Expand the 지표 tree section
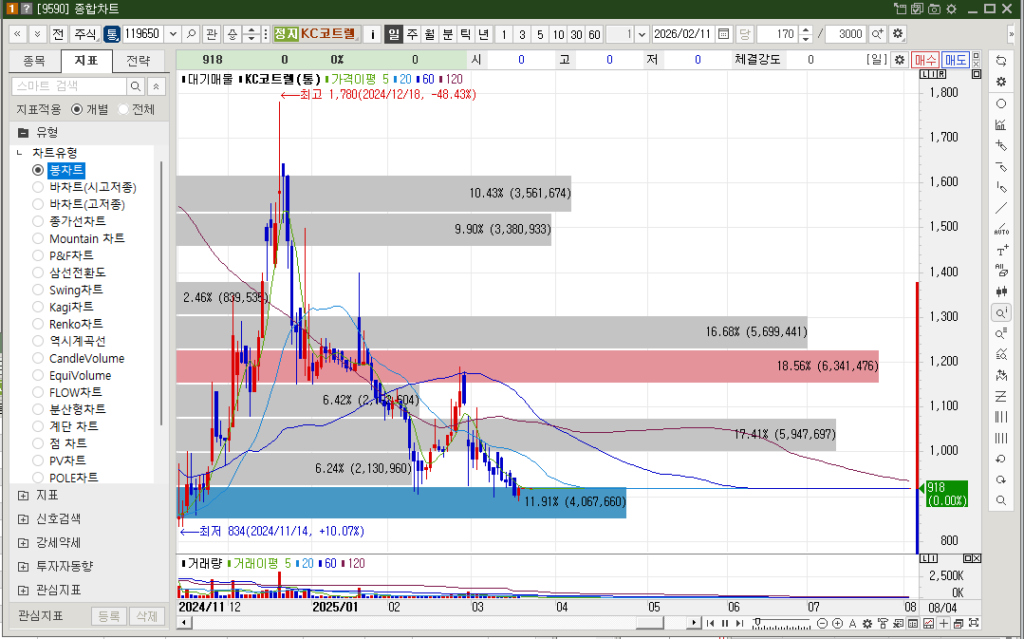Image resolution: width=1024 pixels, height=639 pixels. tap(23, 496)
